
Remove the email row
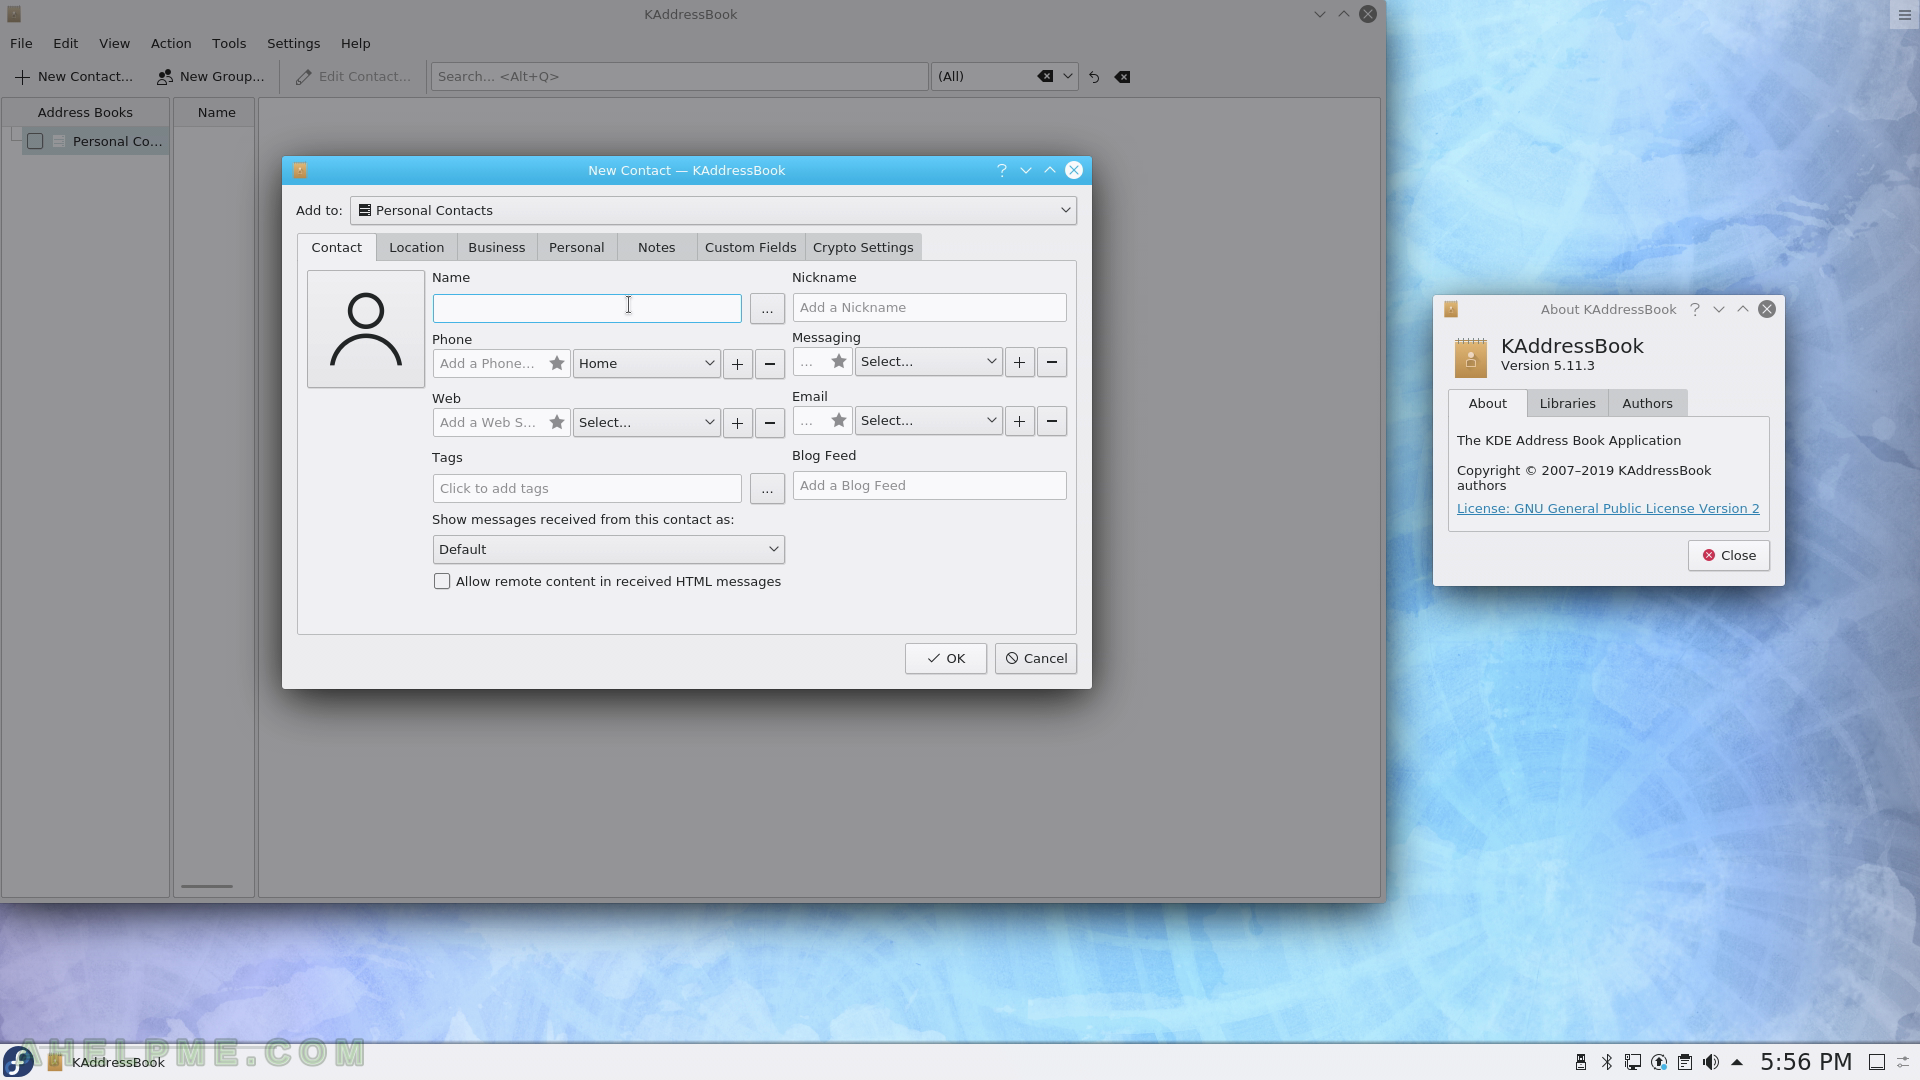(x=1051, y=421)
